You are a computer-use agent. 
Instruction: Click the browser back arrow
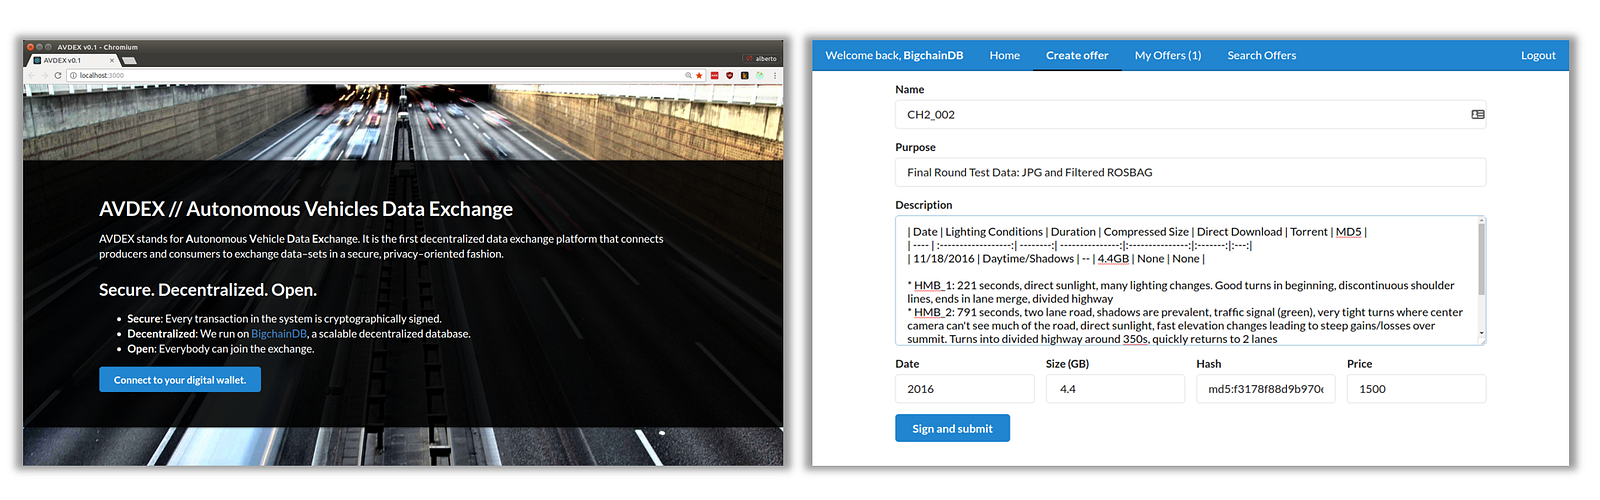coord(32,75)
